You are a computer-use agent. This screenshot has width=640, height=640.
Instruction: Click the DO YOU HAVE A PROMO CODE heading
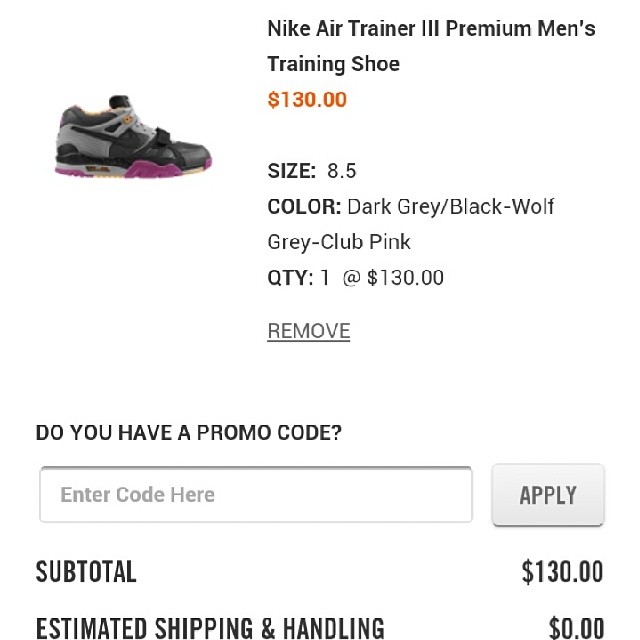pos(189,433)
